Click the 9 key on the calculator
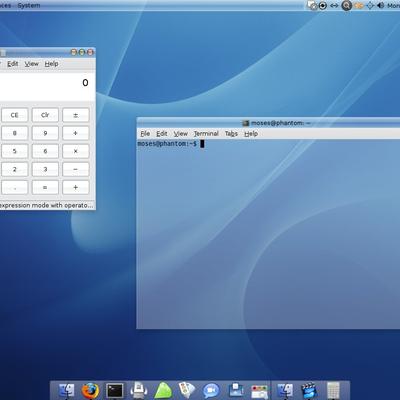Viewport: 400px width, 400px height. pyautogui.click(x=45, y=133)
